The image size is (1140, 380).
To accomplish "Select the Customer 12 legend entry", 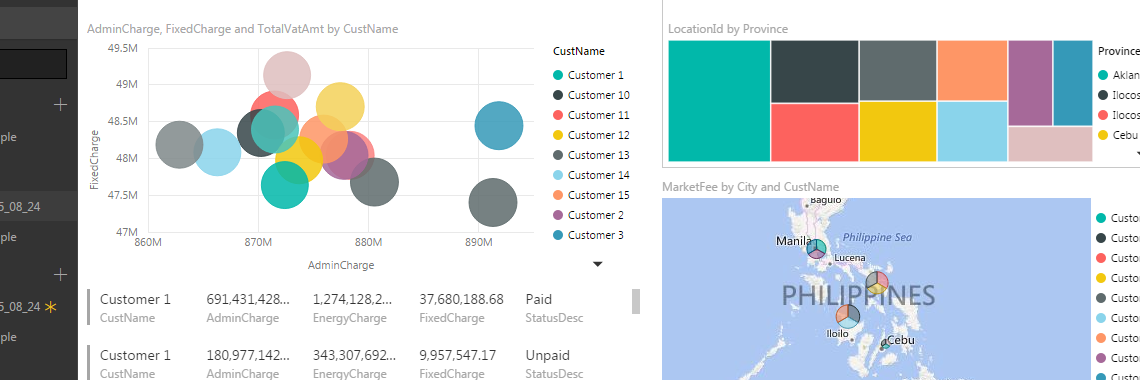I will 591,135.
